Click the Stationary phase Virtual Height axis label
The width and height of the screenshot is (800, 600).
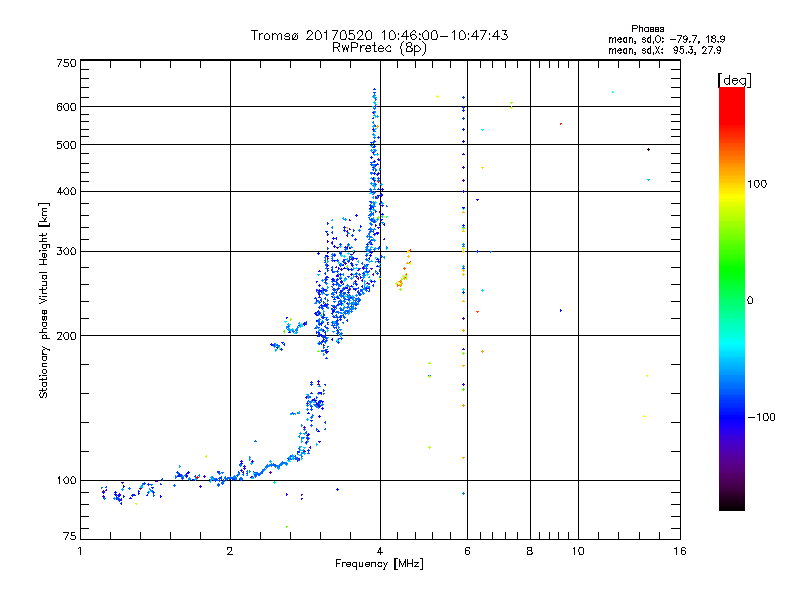pyautogui.click(x=44, y=300)
